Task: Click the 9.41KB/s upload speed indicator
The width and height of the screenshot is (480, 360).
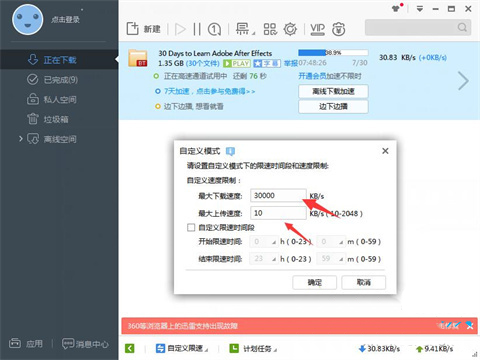Action: point(435,349)
